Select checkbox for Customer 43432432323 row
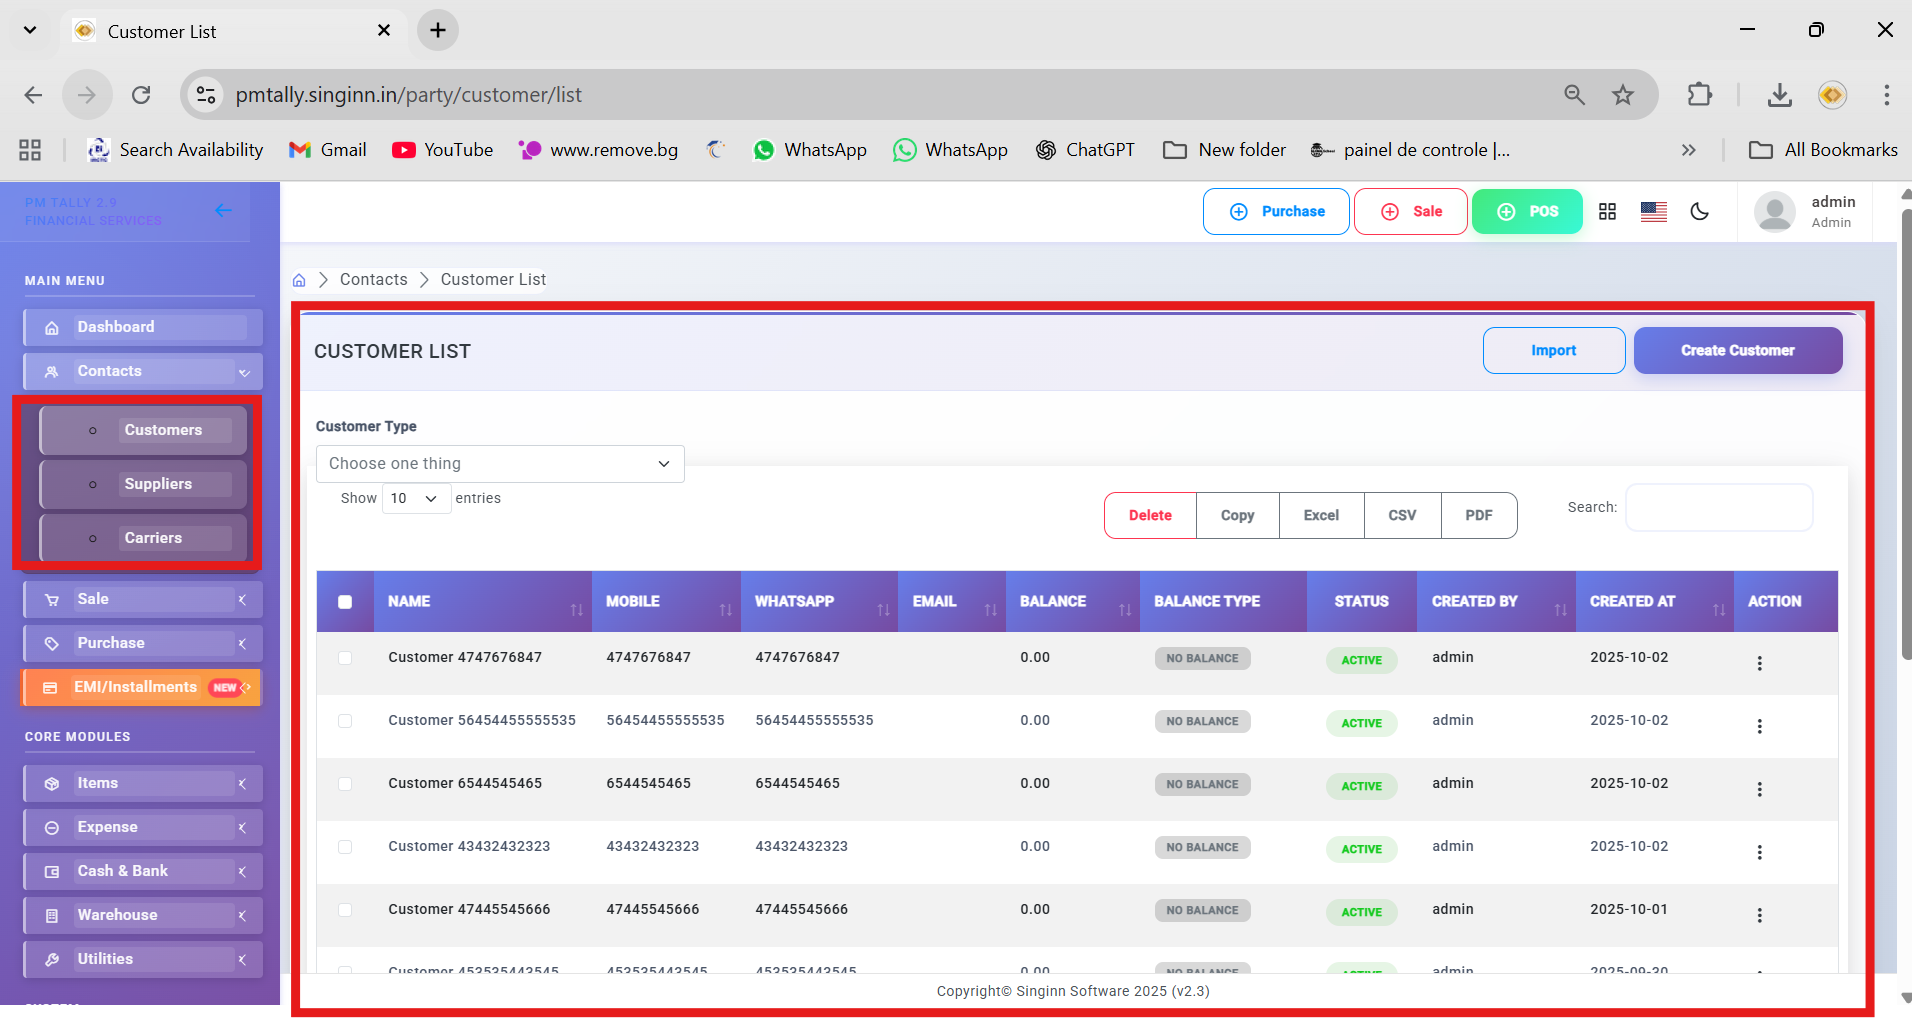This screenshot has width=1912, height=1018. [x=345, y=847]
